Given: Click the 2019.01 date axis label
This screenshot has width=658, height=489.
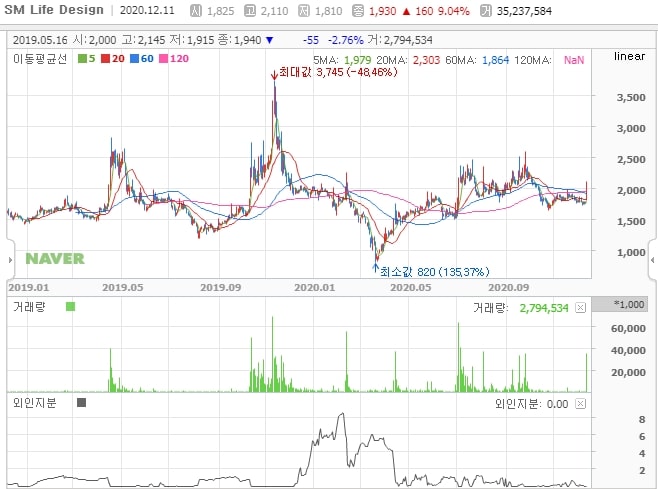Looking at the screenshot, I should click(29, 288).
